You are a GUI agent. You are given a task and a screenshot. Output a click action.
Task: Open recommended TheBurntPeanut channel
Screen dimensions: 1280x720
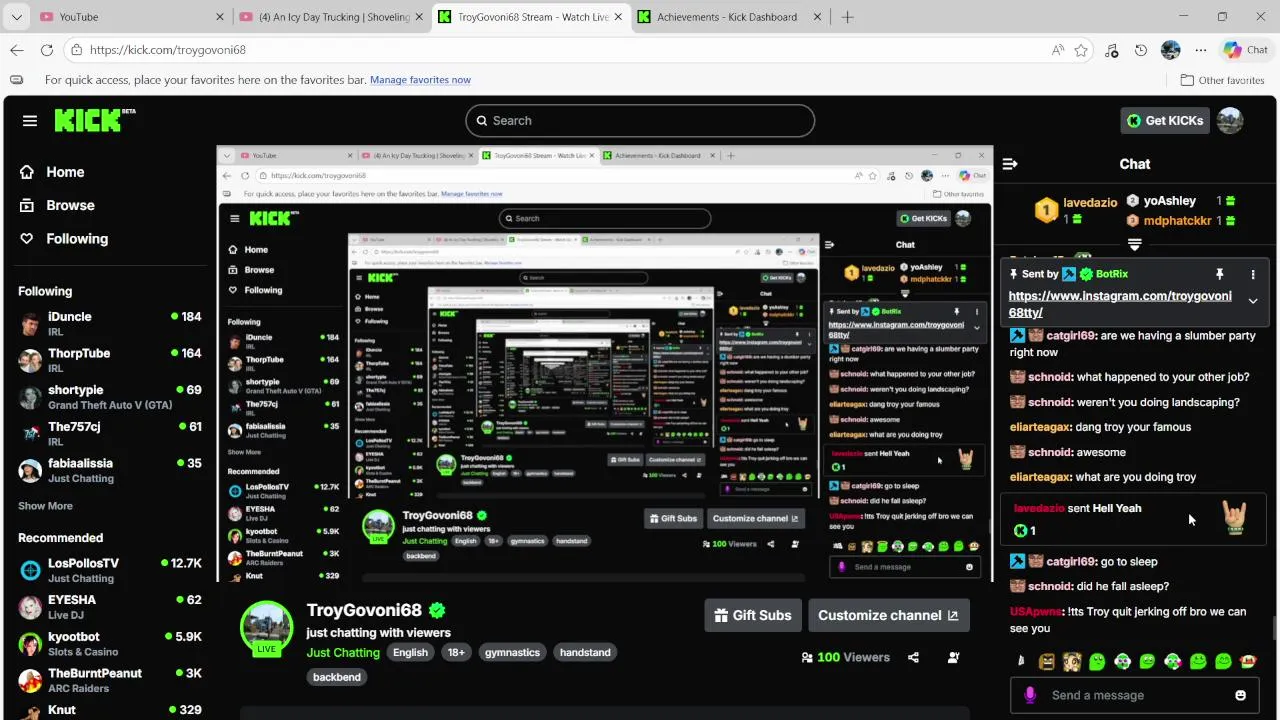pos(110,680)
